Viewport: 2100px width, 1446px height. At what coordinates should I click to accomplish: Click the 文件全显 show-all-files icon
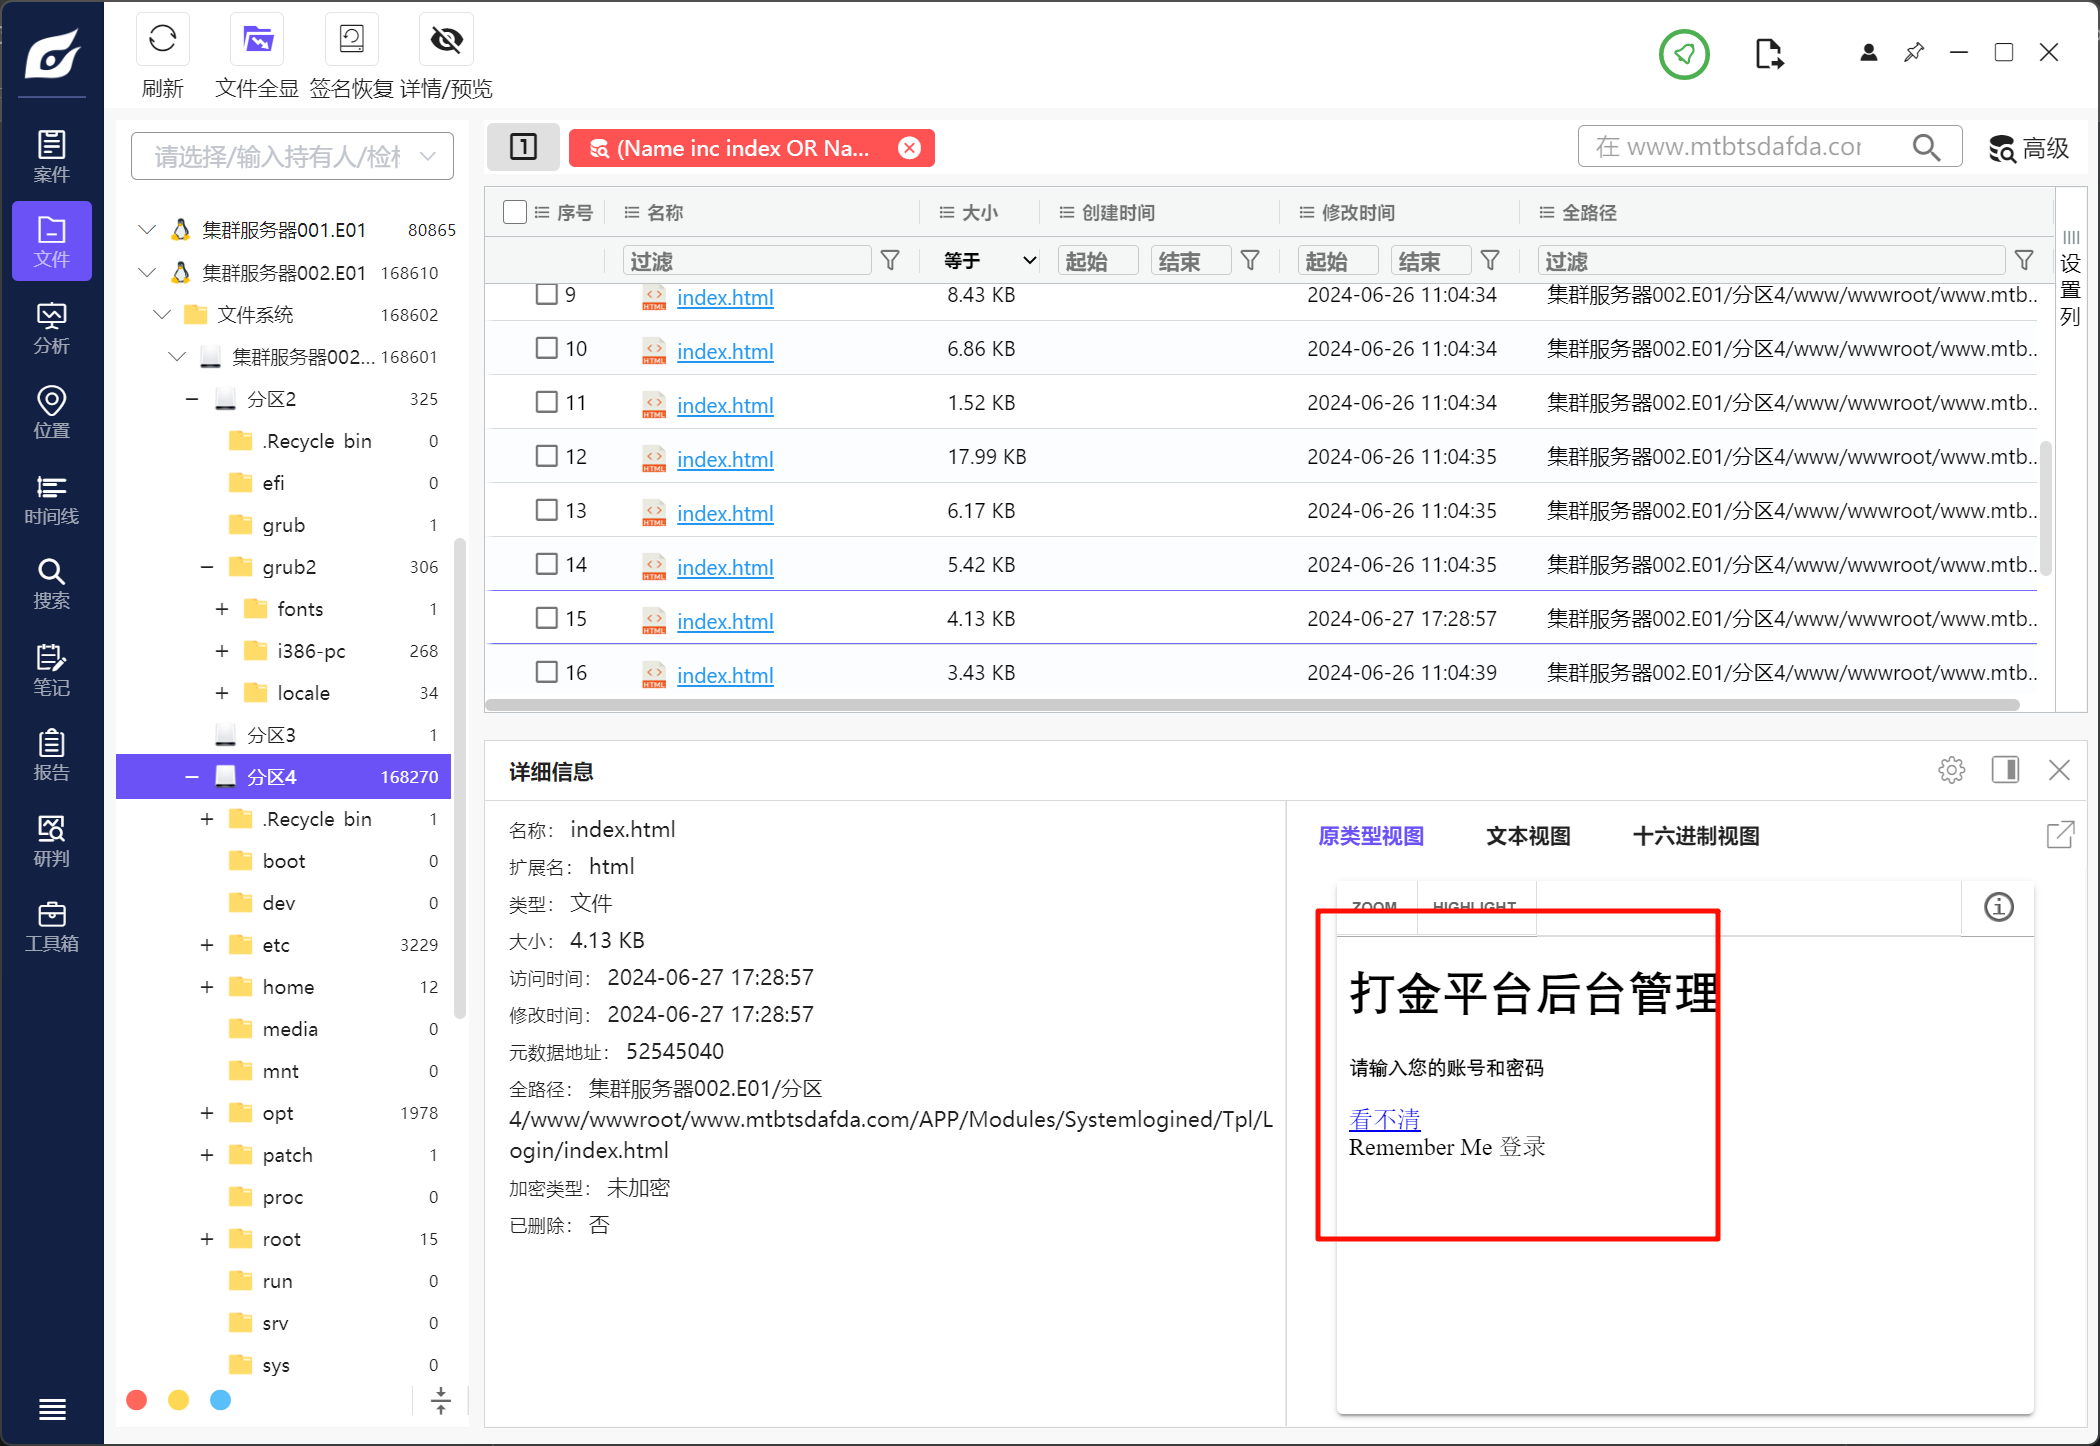[257, 40]
